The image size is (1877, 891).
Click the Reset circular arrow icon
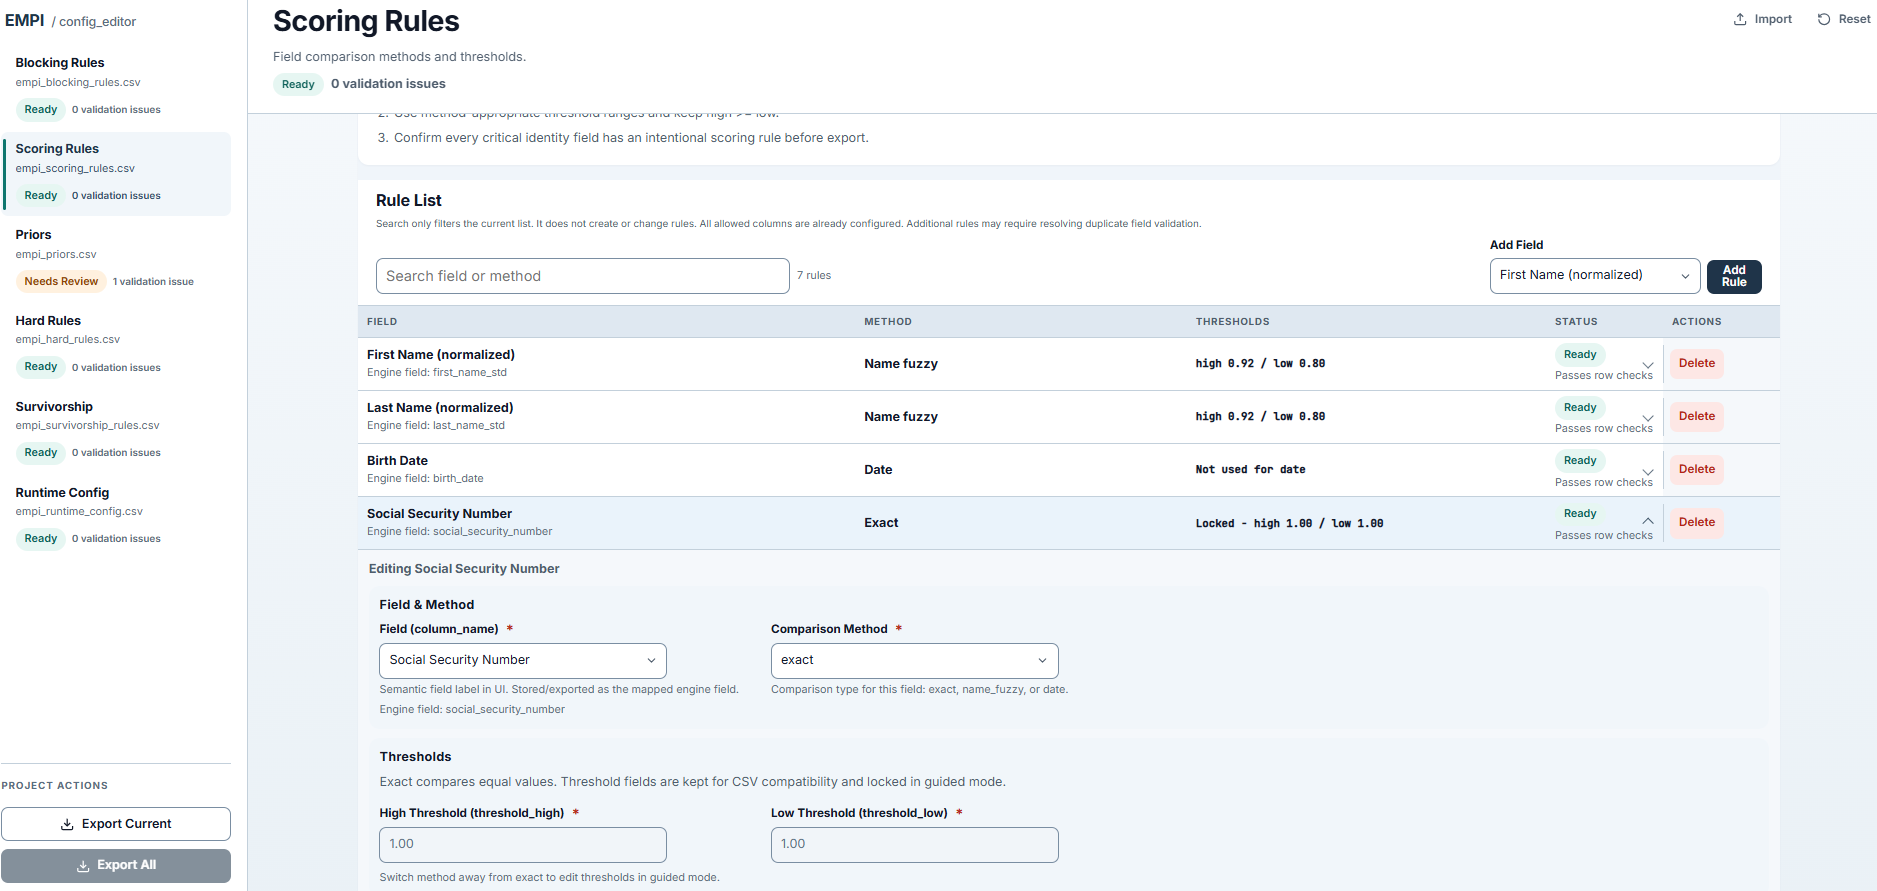pyautogui.click(x=1824, y=19)
